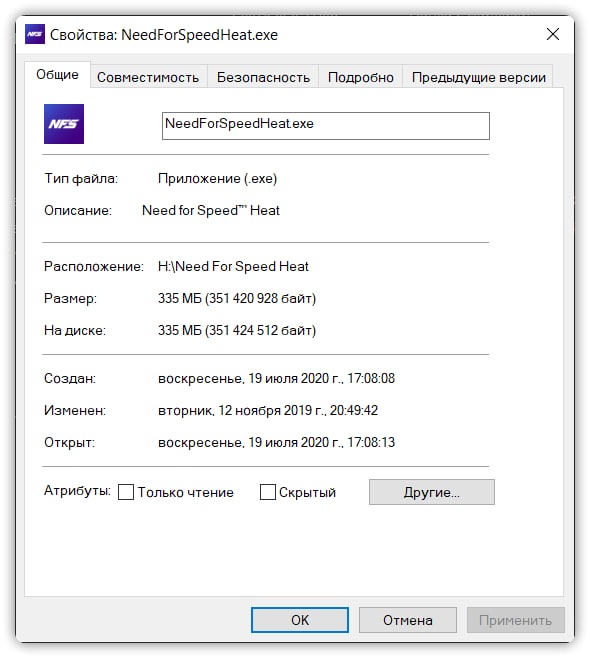Screen dimensions: 590x658
Task: Click the Размер: label
Action: coord(70,298)
